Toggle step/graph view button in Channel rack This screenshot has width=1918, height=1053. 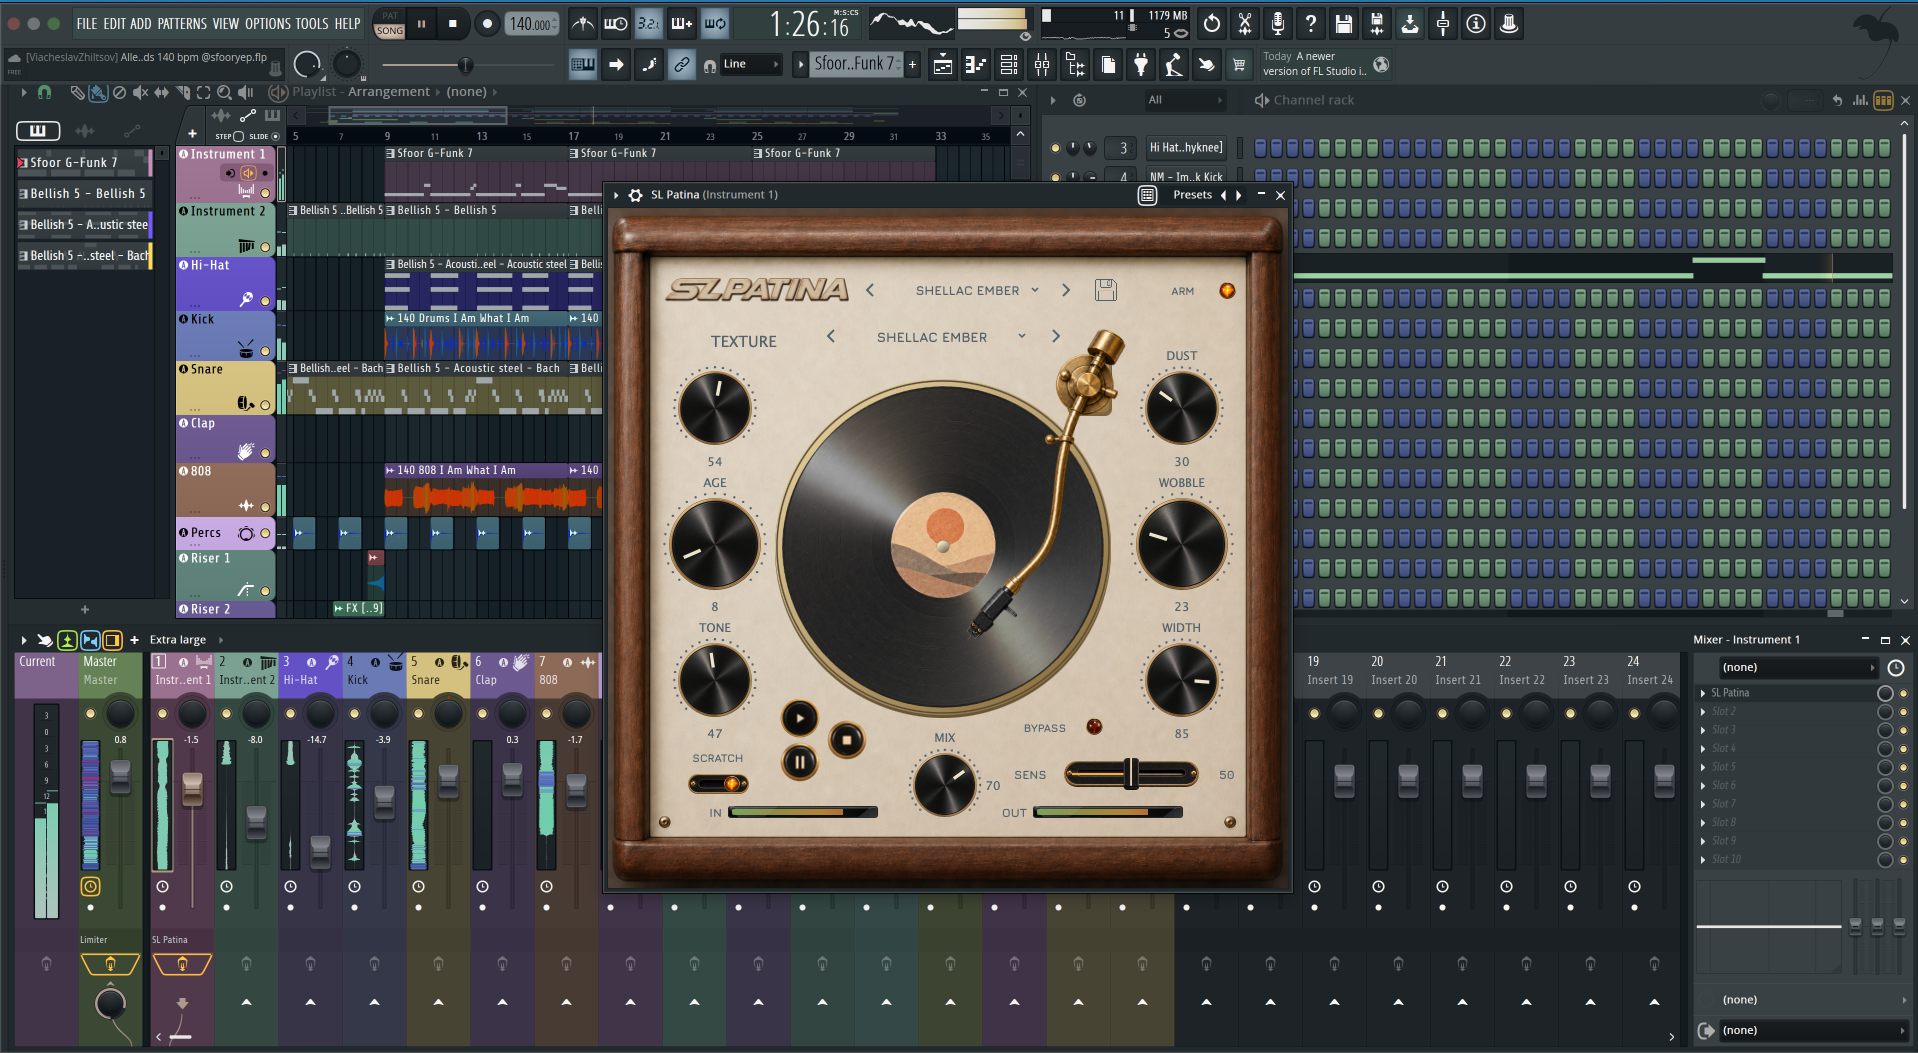click(1883, 100)
